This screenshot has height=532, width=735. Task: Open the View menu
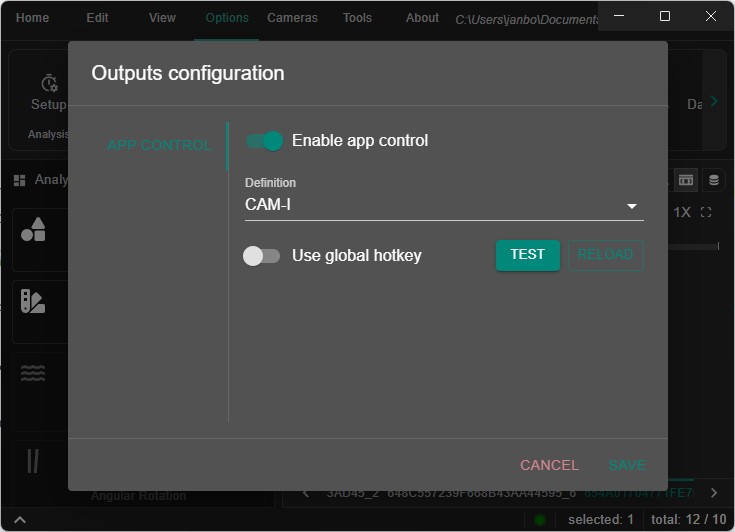click(162, 18)
